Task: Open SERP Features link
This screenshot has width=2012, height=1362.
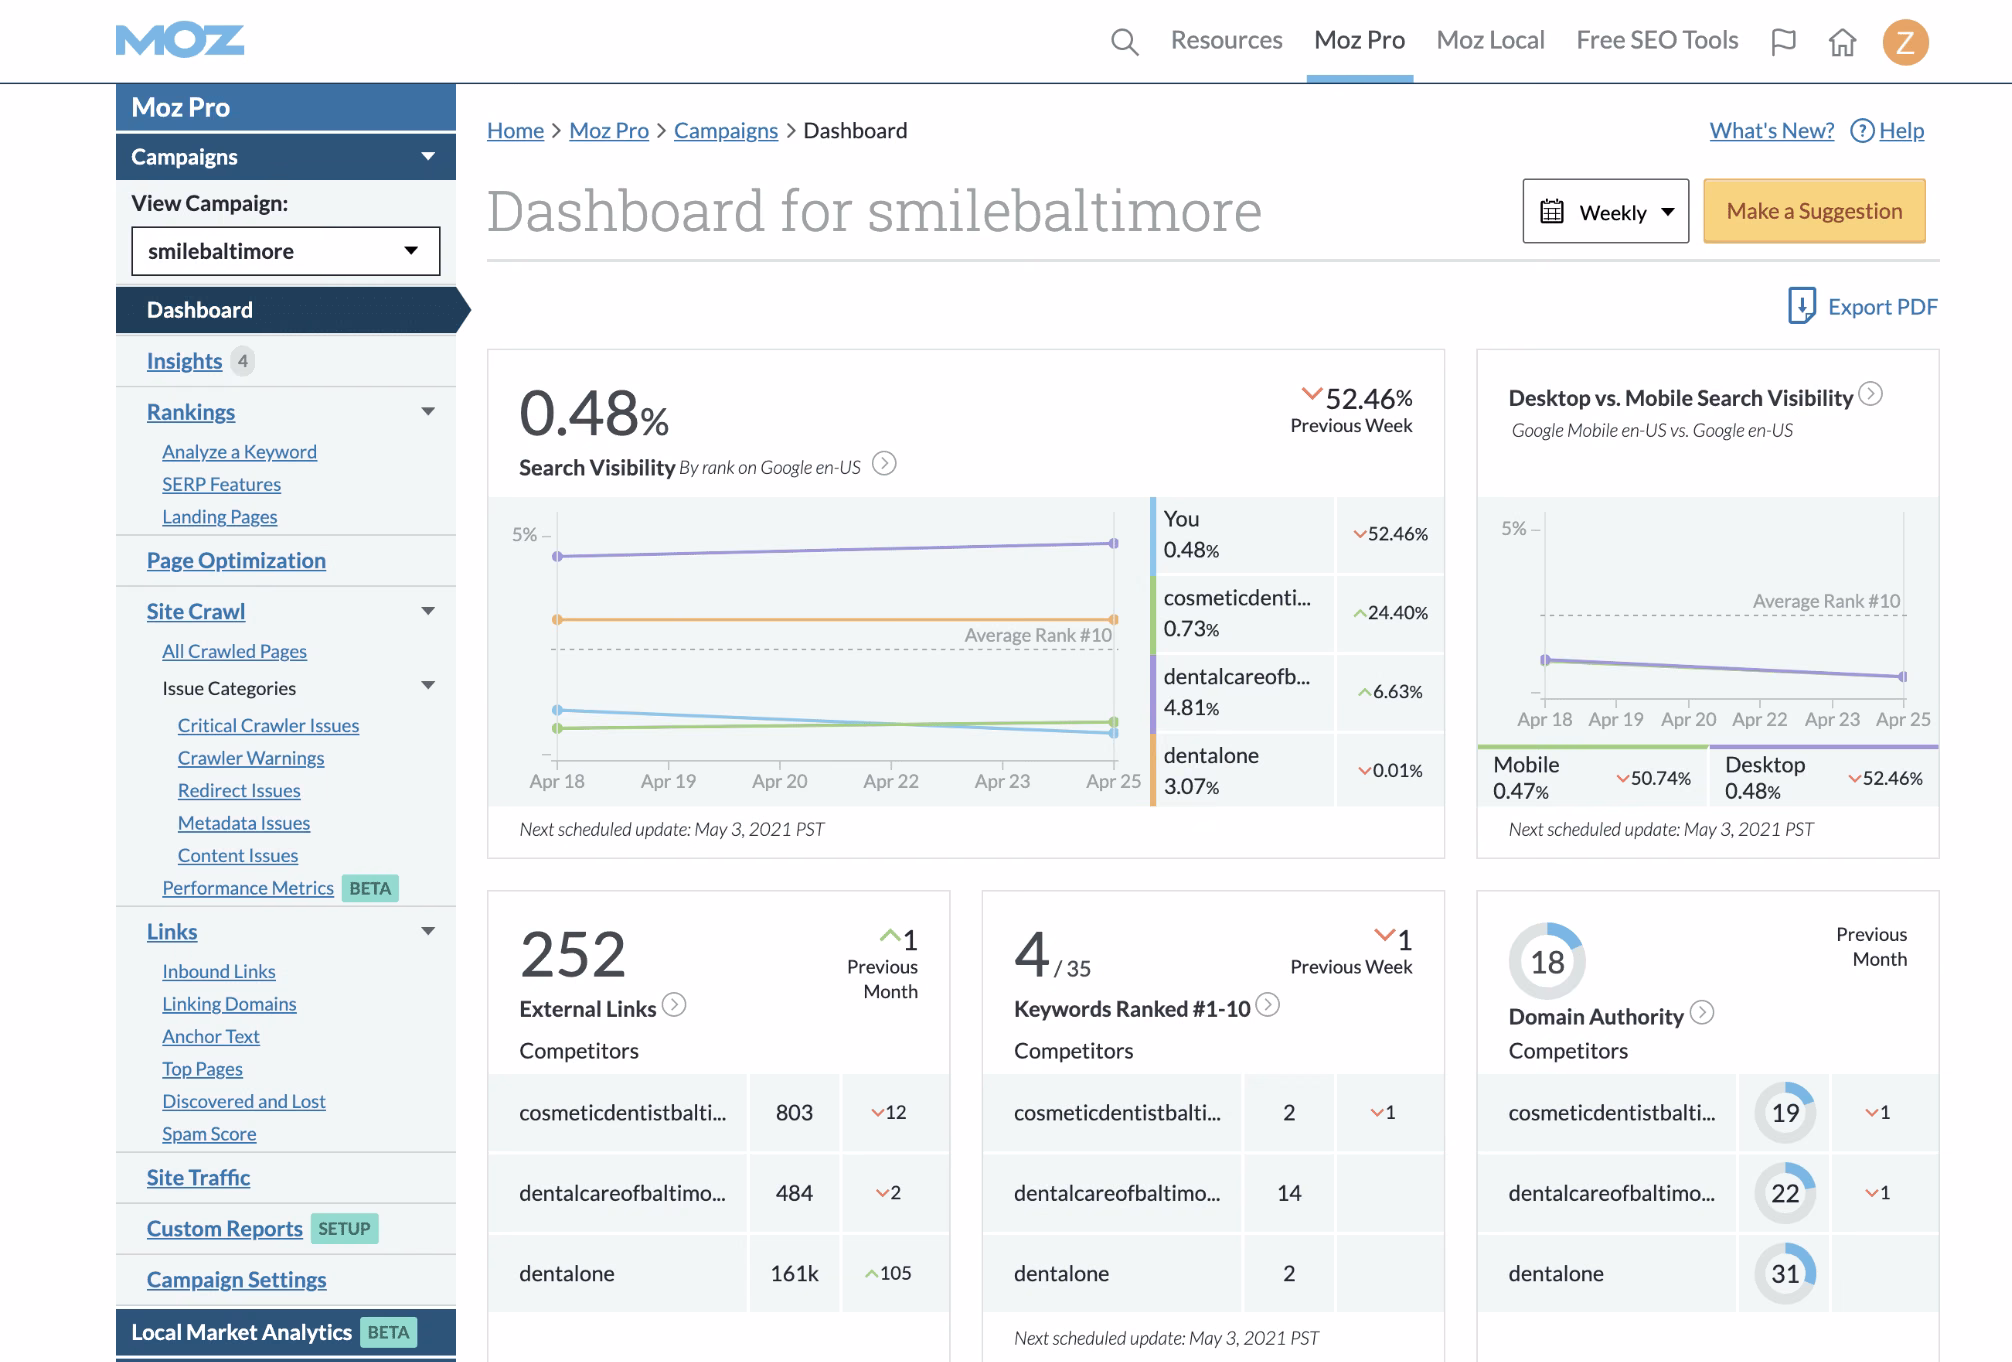Action: pos(221,484)
